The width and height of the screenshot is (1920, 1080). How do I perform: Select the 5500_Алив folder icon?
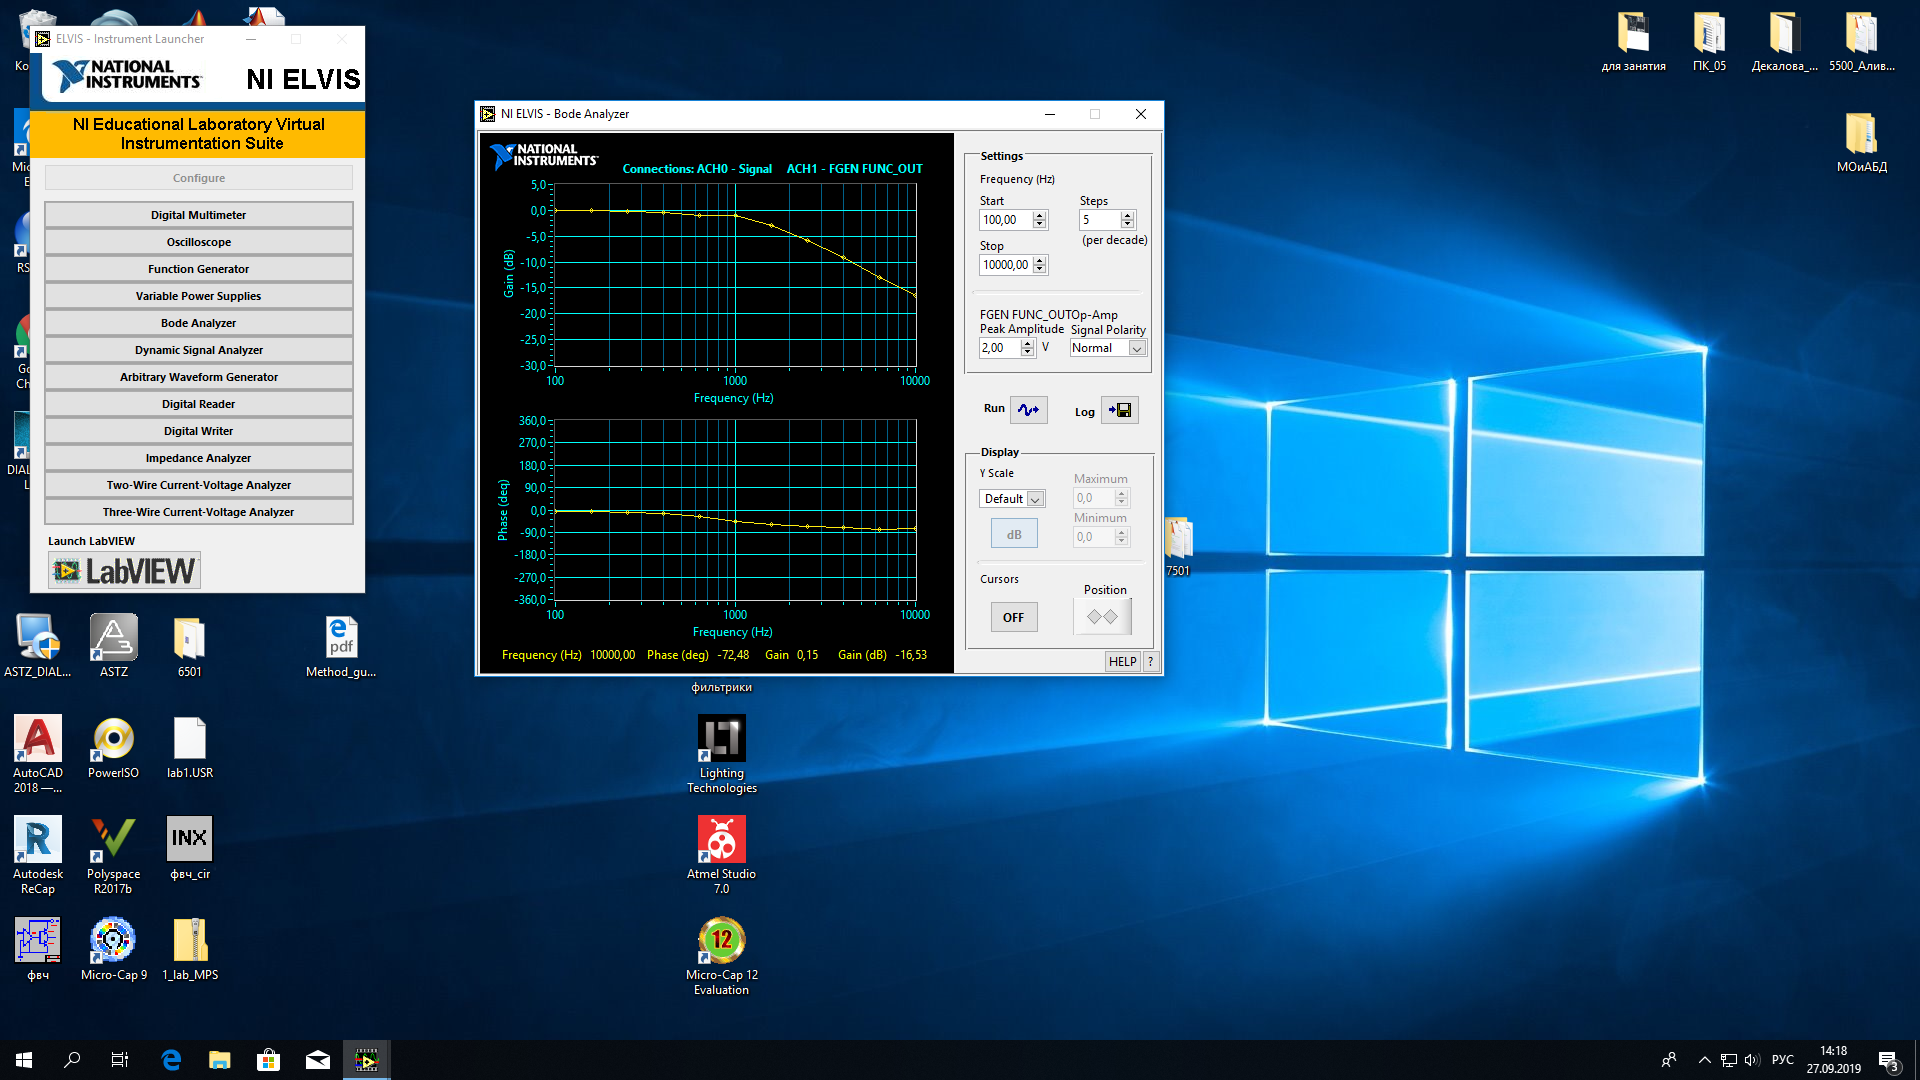[x=1861, y=42]
